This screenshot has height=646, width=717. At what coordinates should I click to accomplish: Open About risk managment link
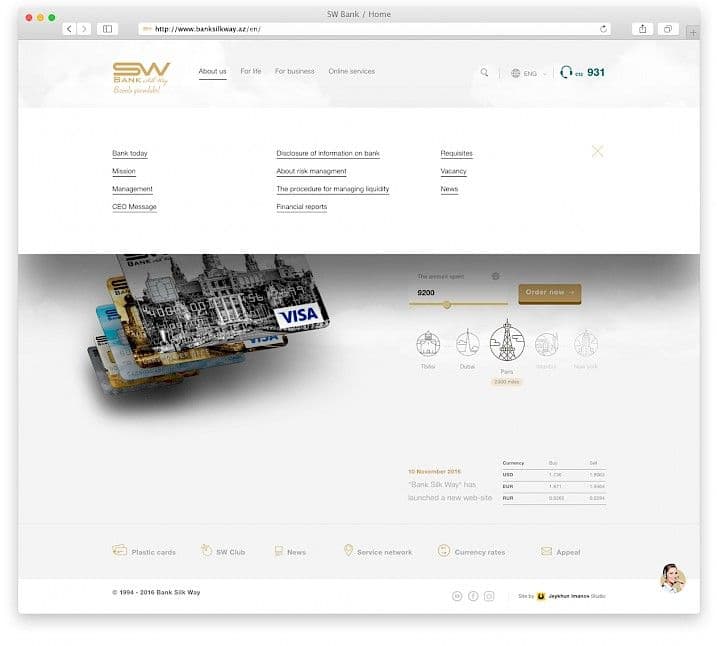(311, 171)
